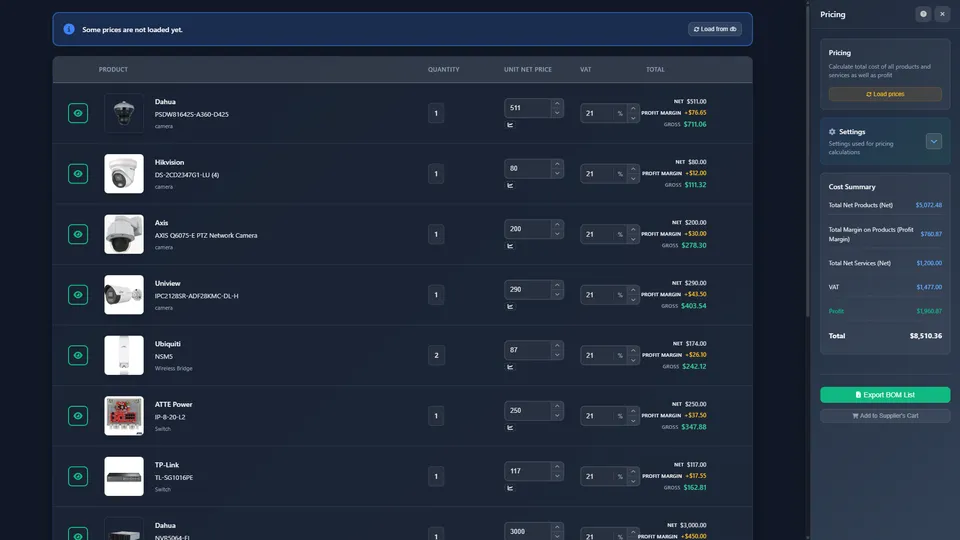Edit unit net price 200 for Axis
This screenshot has width=960, height=540.
click(x=528, y=229)
